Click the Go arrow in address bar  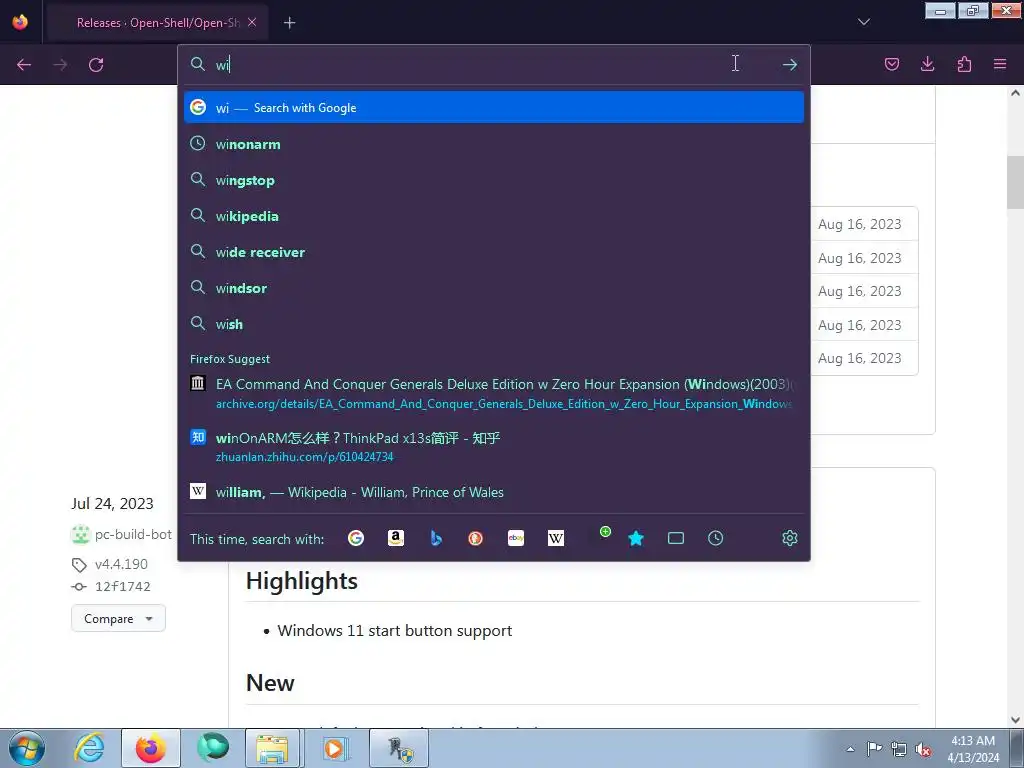[790, 65]
